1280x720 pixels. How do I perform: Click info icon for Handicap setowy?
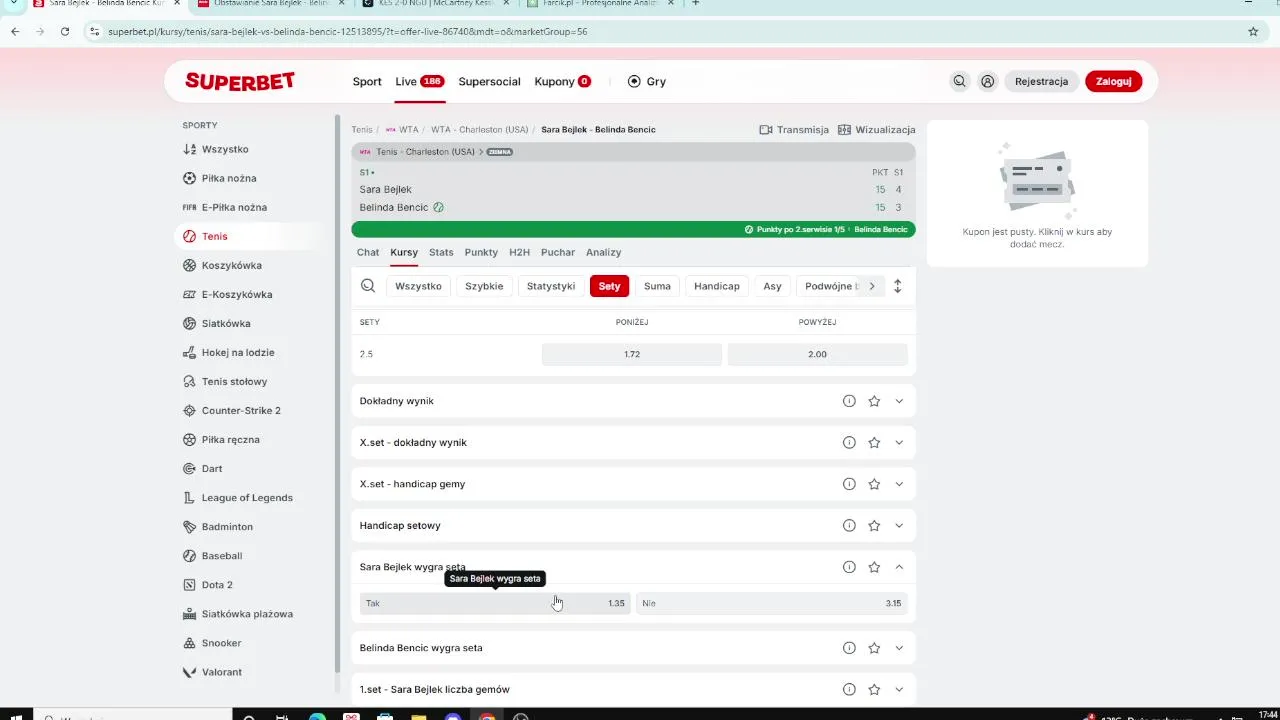849,525
